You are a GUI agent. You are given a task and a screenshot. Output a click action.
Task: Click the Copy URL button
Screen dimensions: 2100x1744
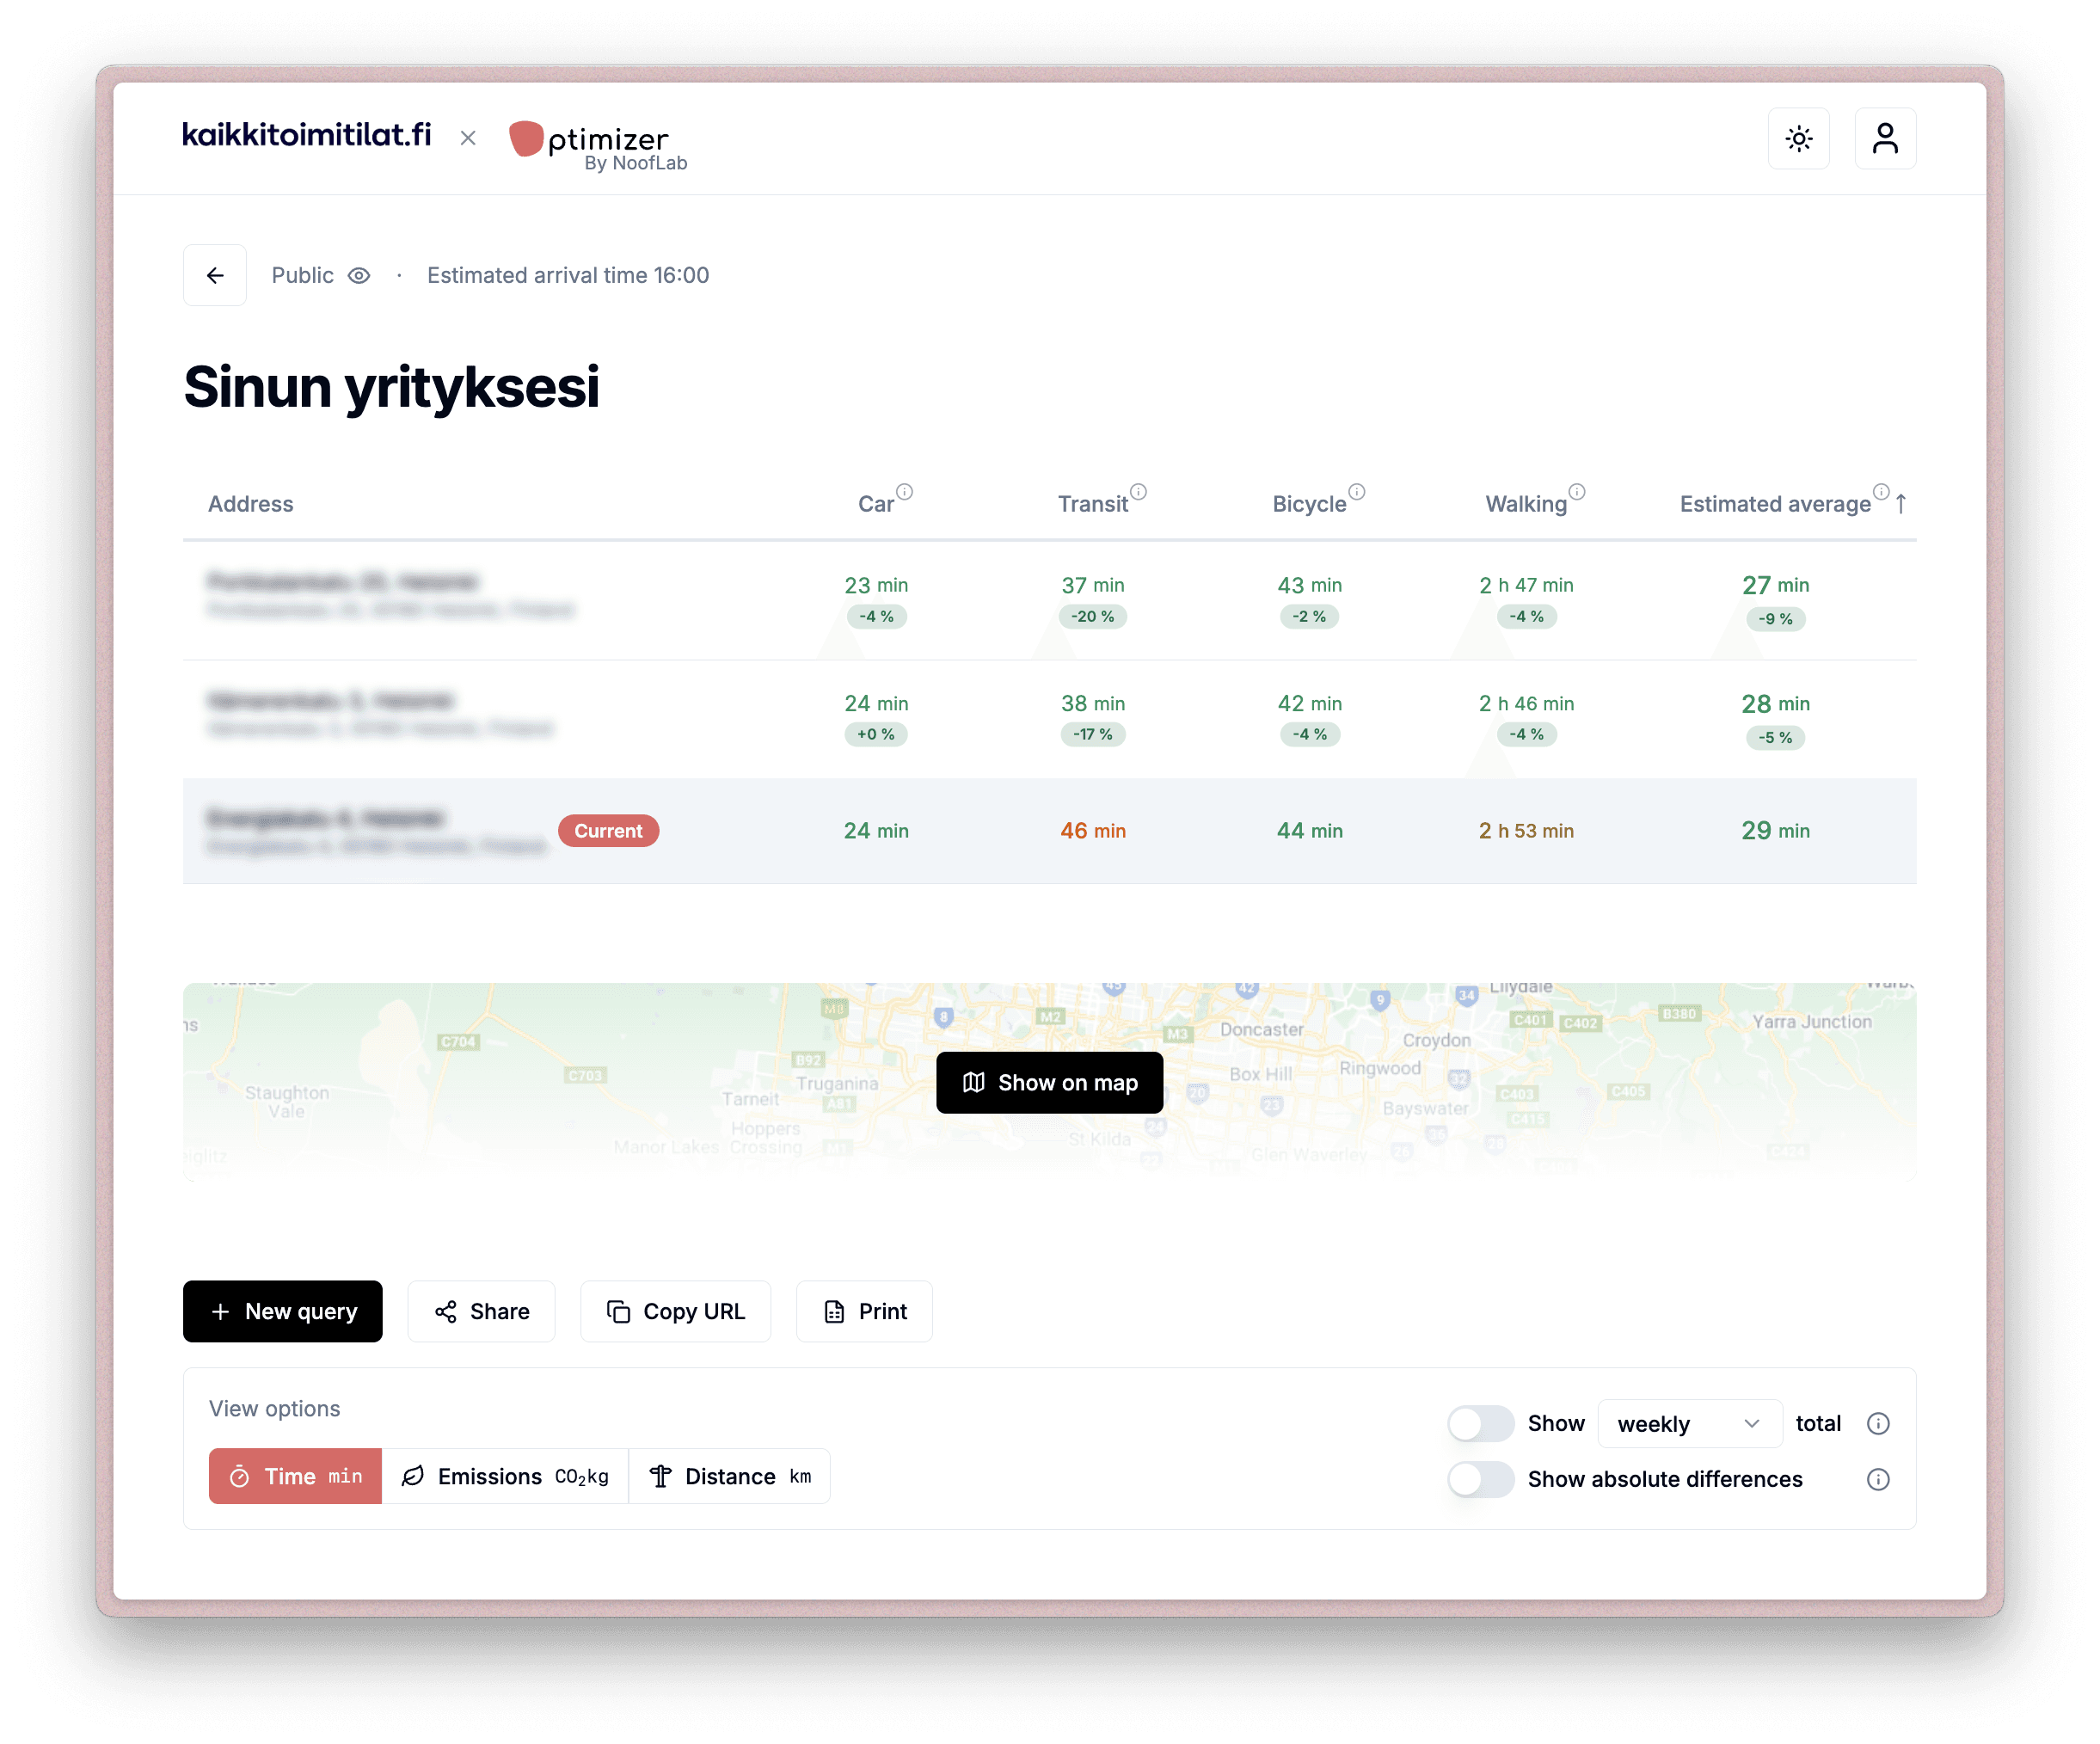675,1311
